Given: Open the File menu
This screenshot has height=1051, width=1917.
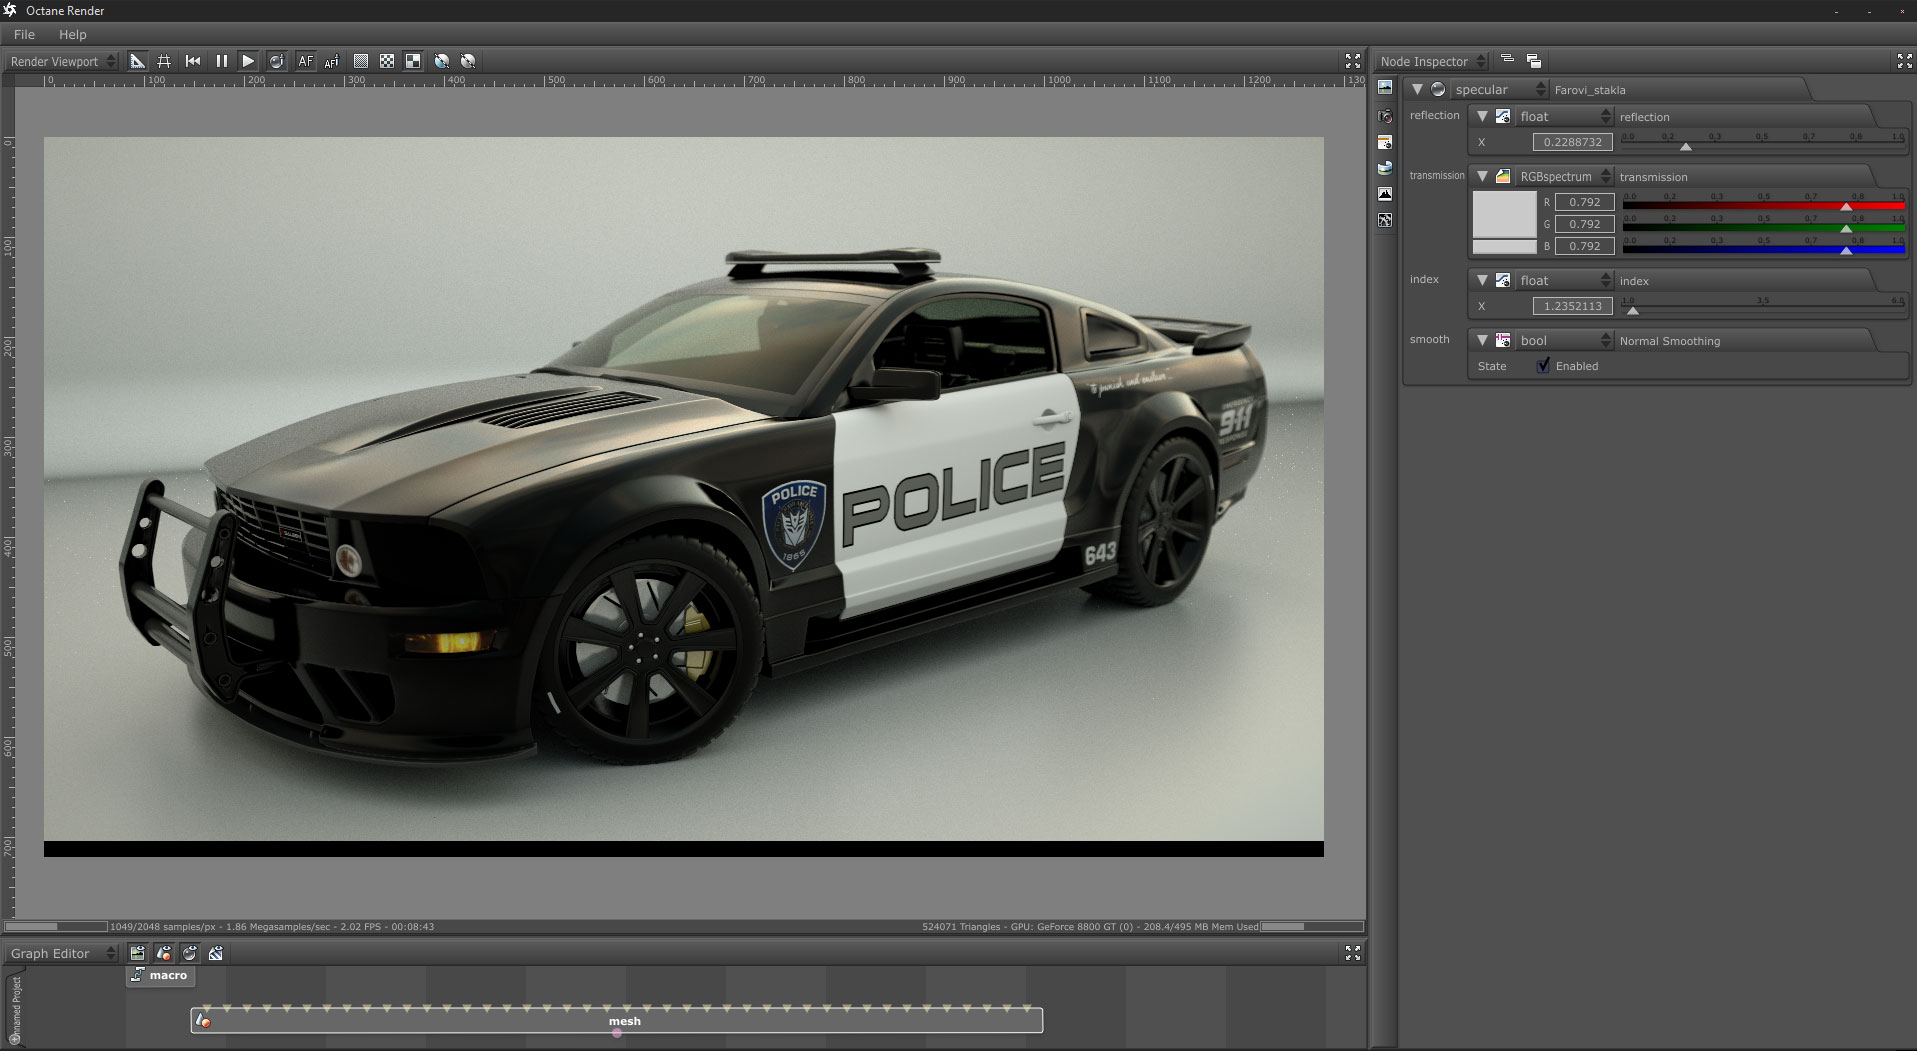Looking at the screenshot, I should 24,34.
